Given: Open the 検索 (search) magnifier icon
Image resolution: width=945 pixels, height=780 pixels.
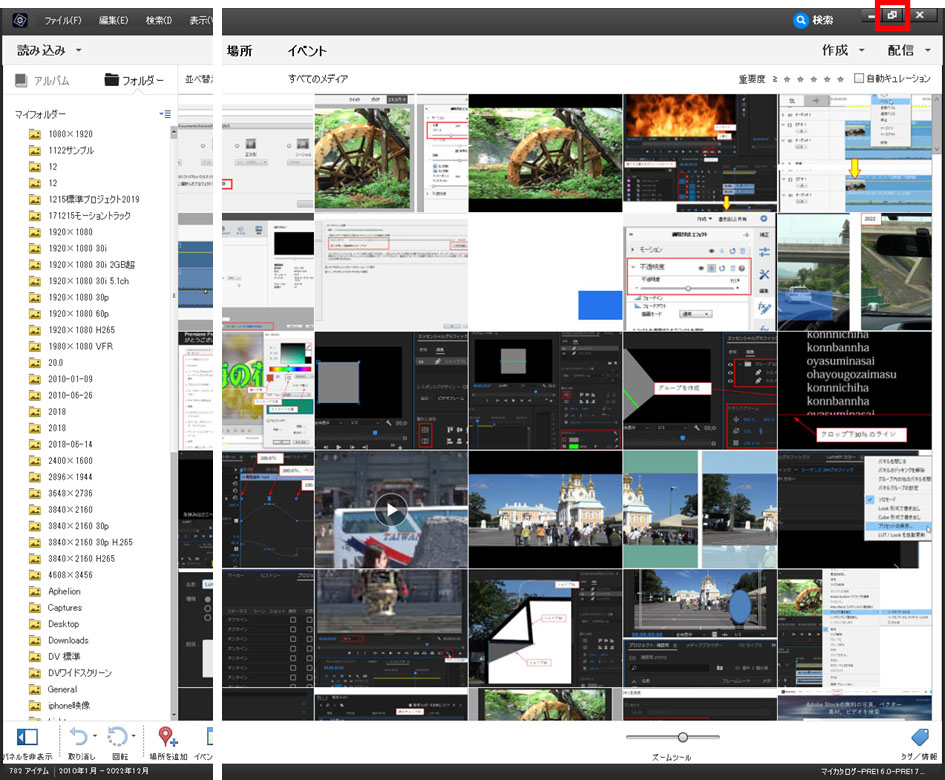Looking at the screenshot, I should tap(800, 20).
